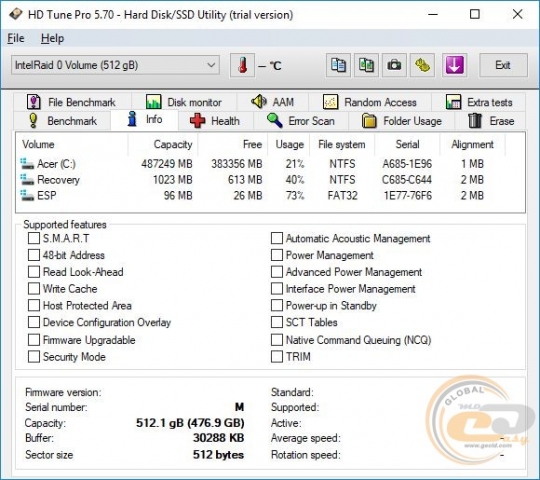Maximize the HD Tune Pro window
Screen dimensions: 540x480
475,14
